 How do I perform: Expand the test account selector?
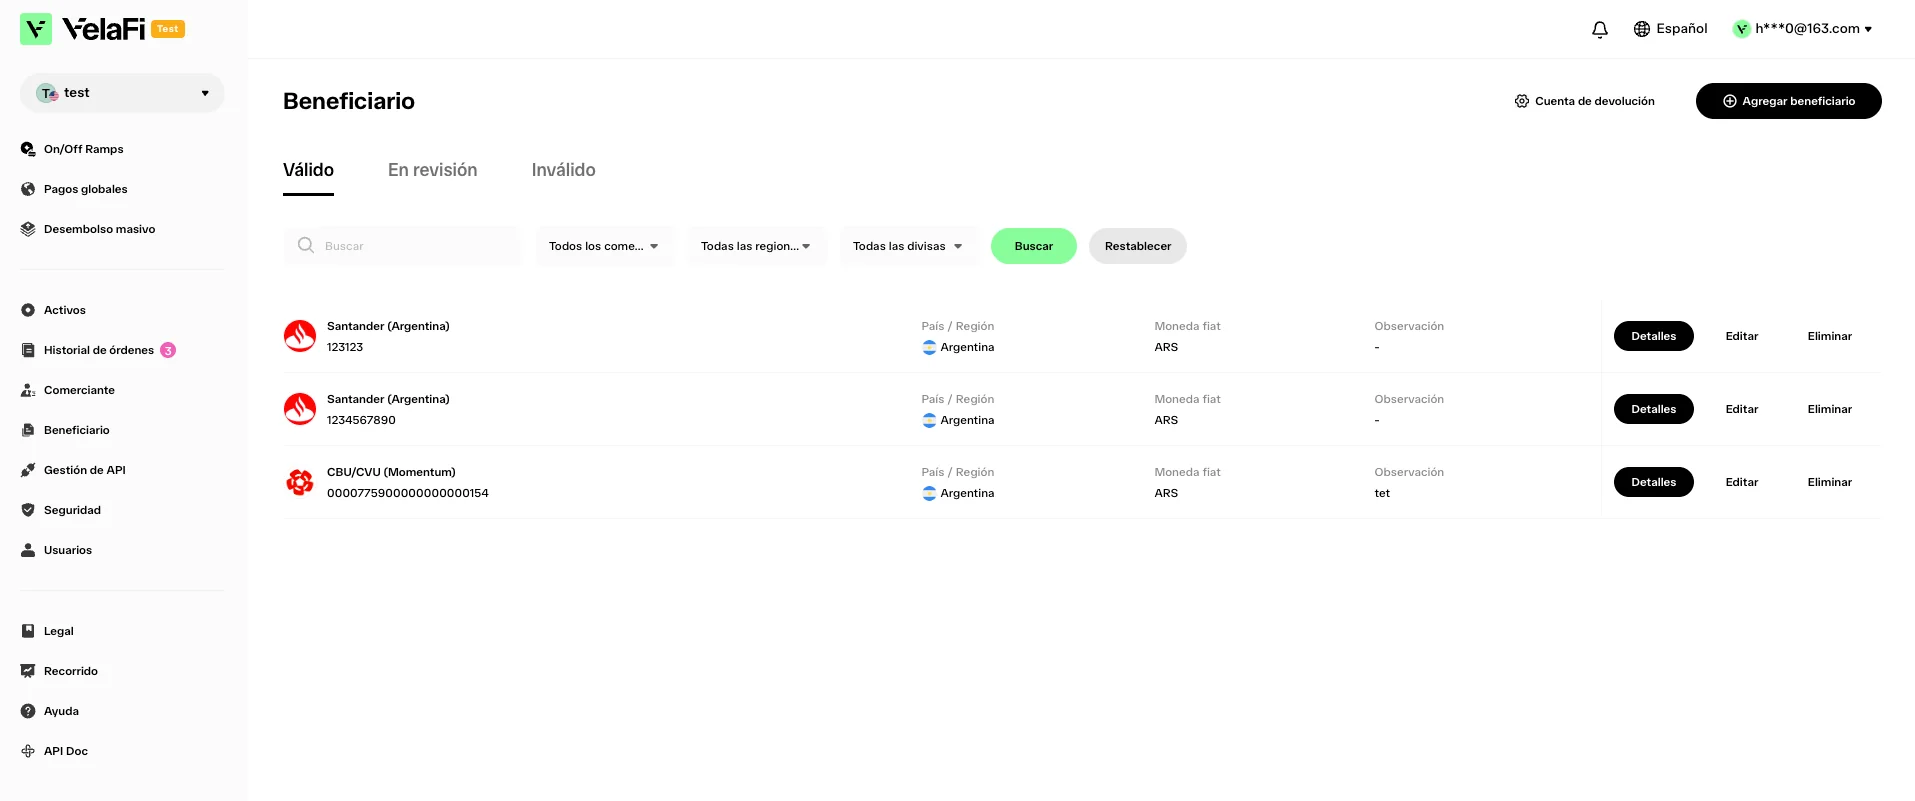[122, 93]
